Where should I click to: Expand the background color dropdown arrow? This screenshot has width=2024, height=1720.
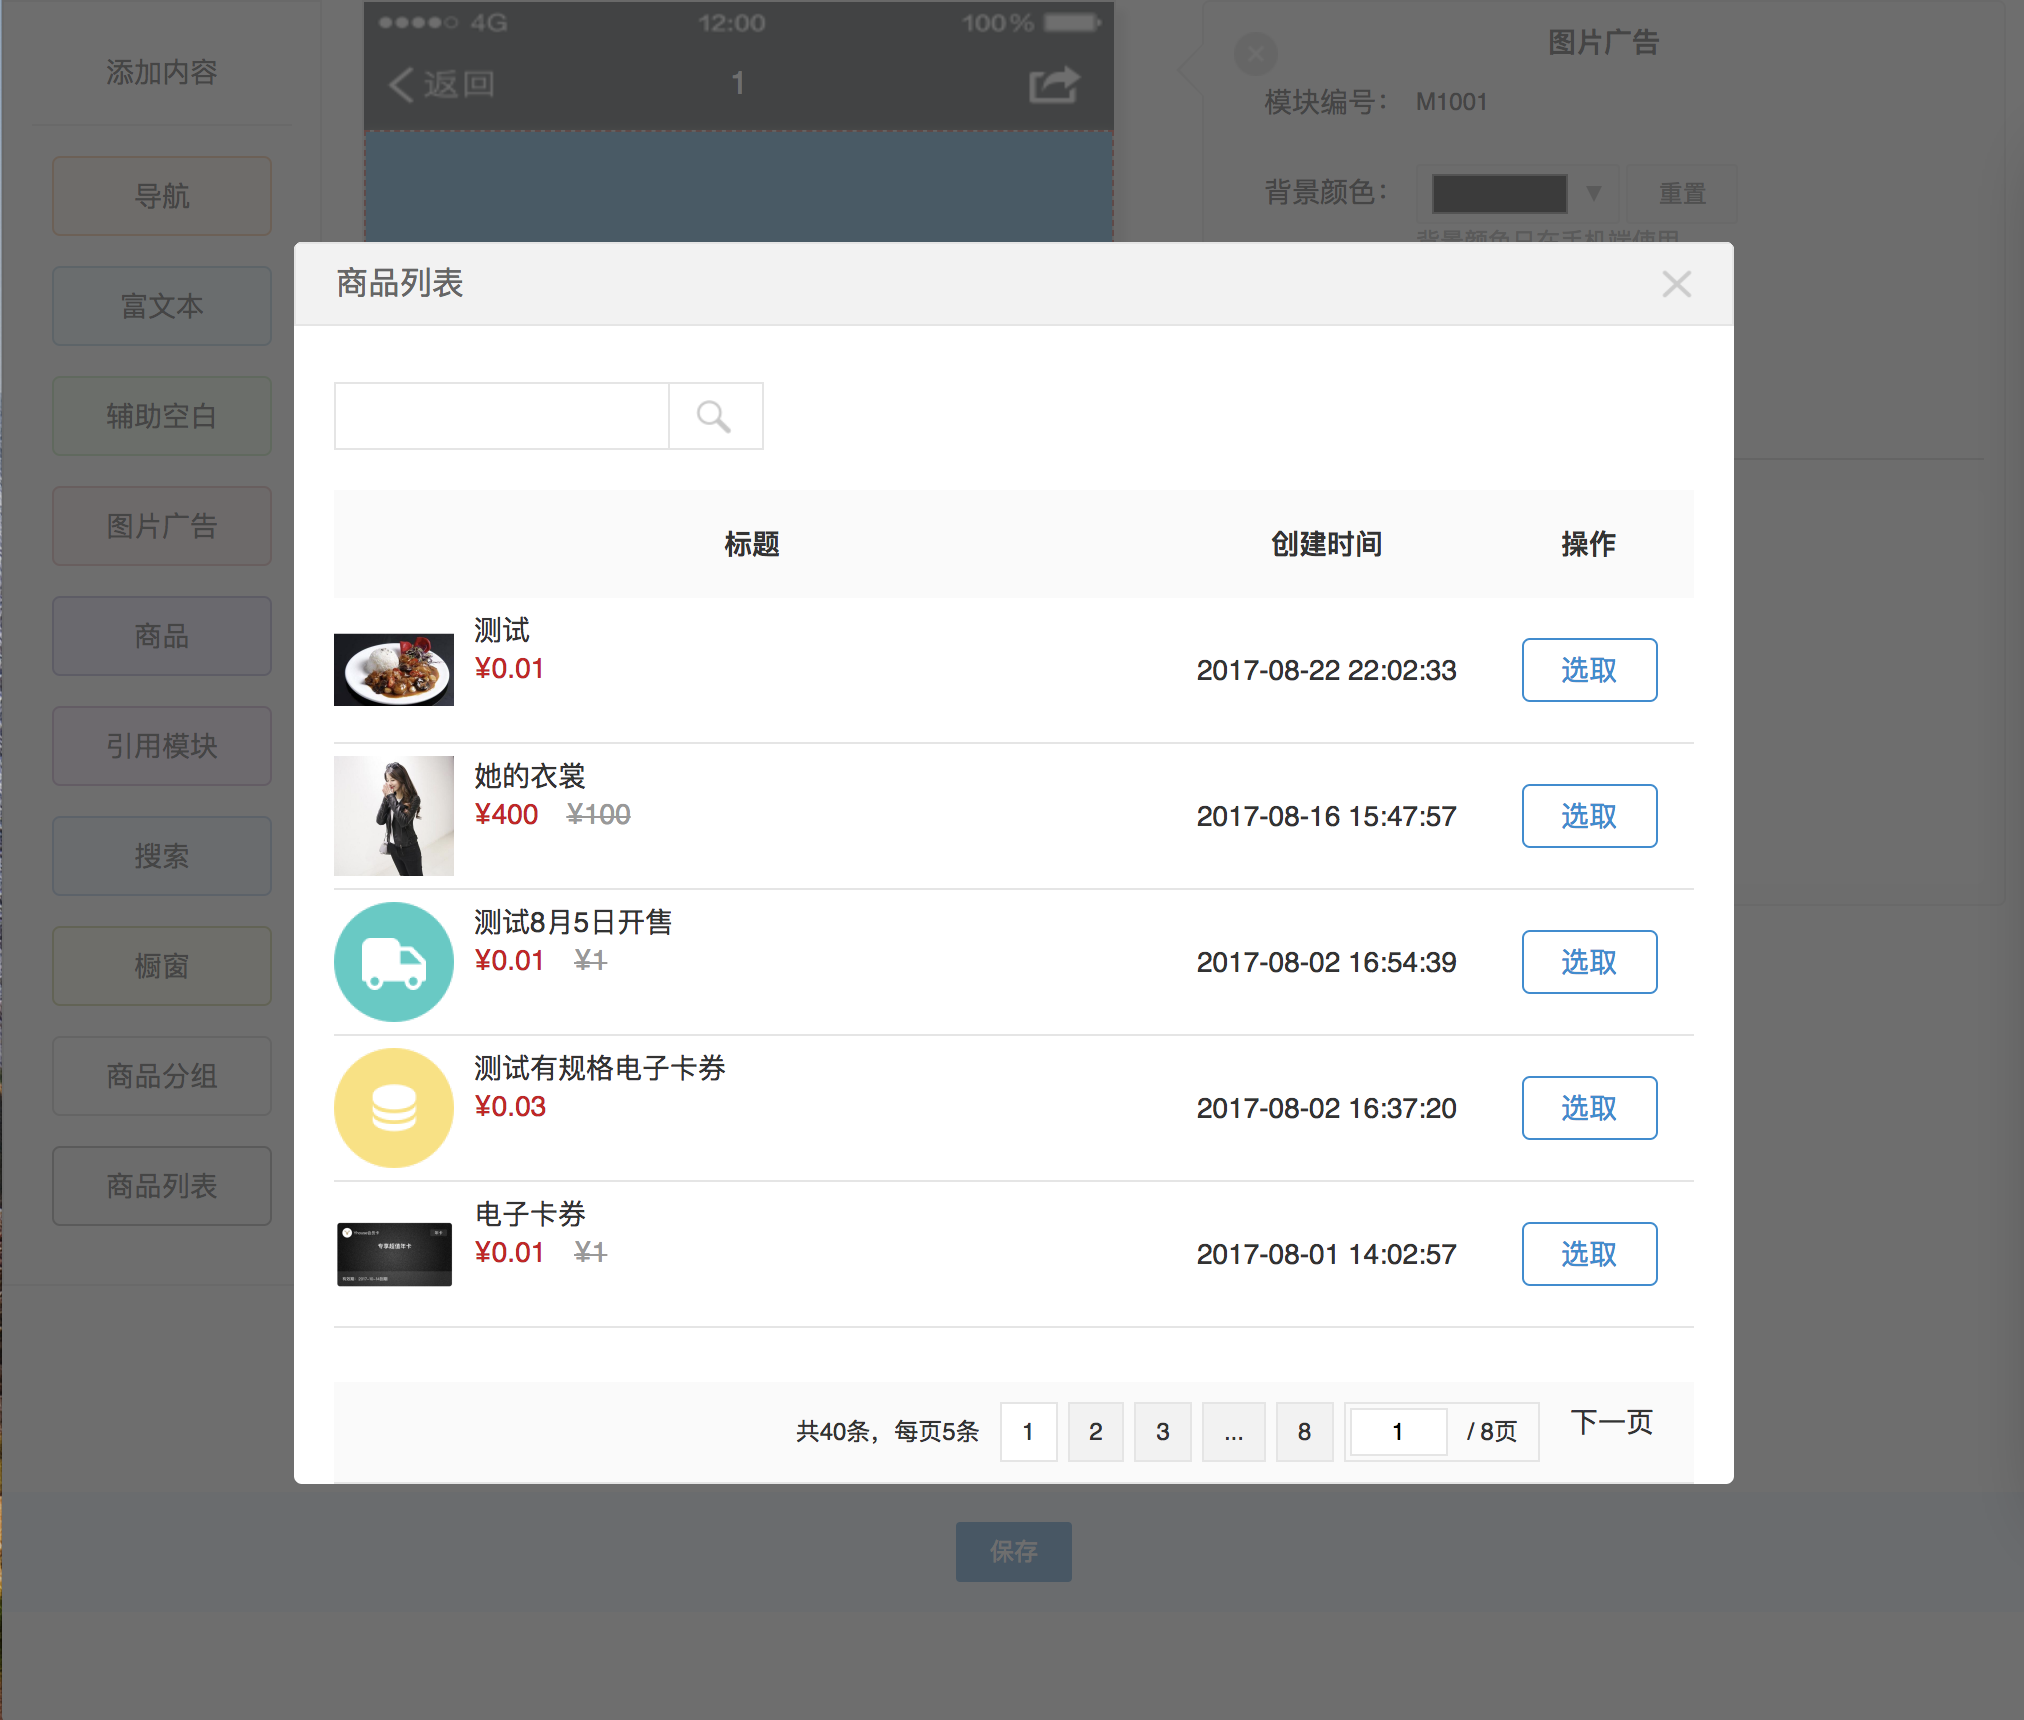click(x=1594, y=193)
